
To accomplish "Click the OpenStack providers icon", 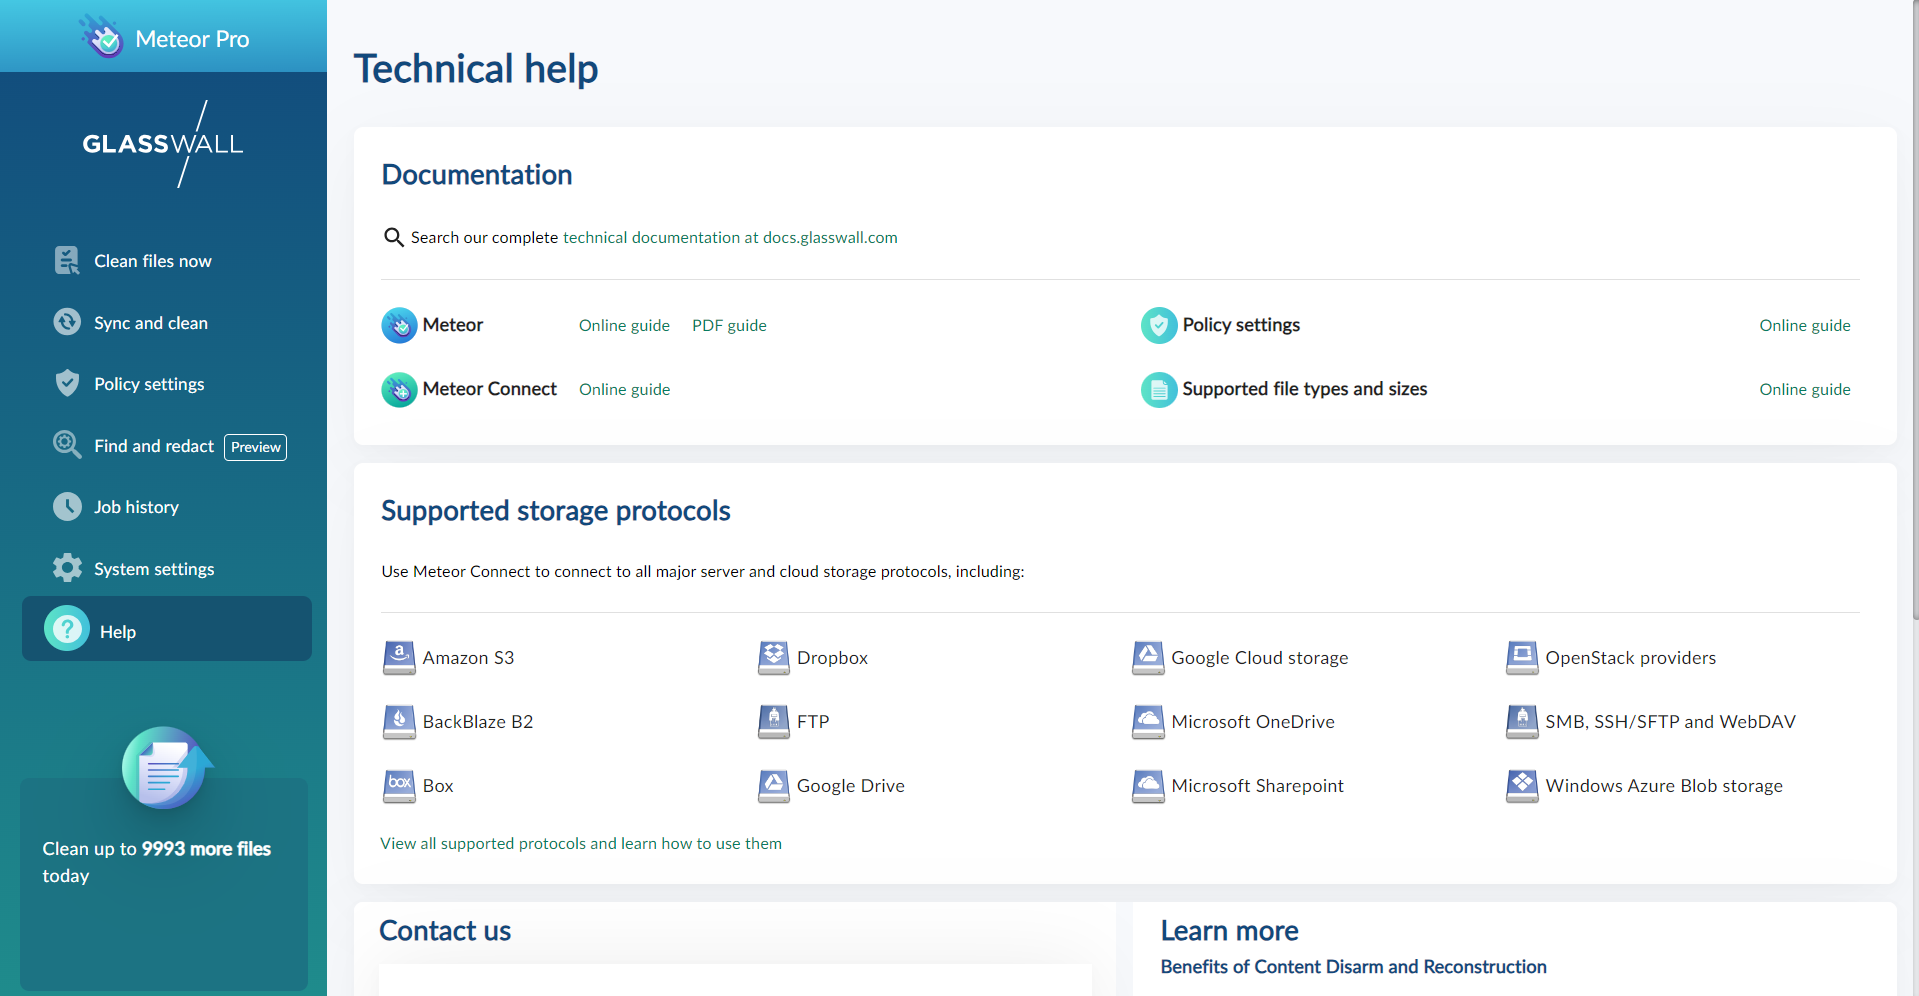I will 1522,658.
